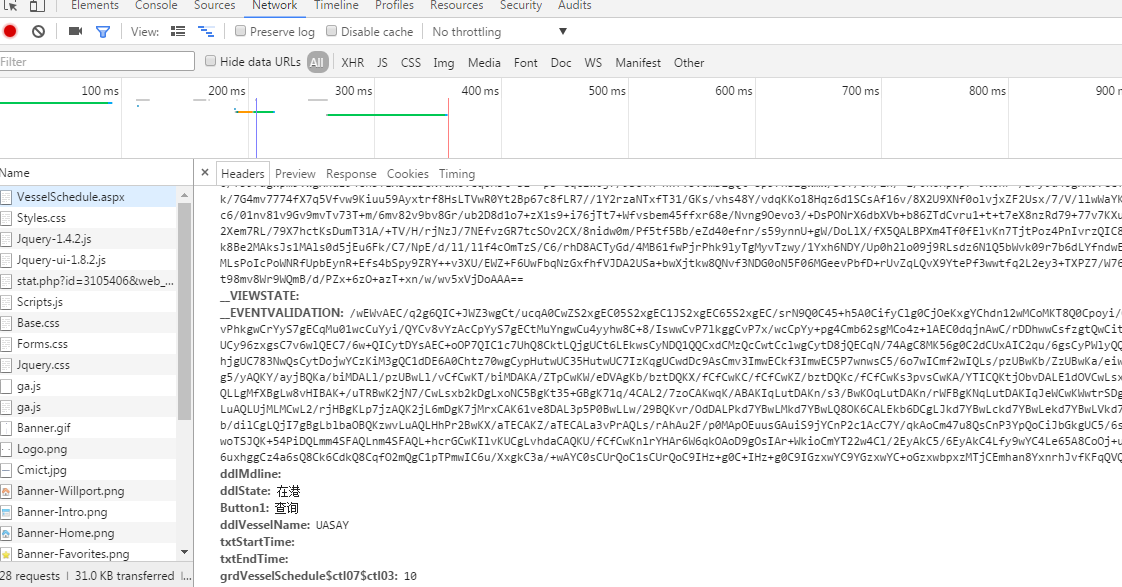Image resolution: width=1122 pixels, height=587 pixels.
Task: Select the inspect element cursor icon
Action: 10,5
